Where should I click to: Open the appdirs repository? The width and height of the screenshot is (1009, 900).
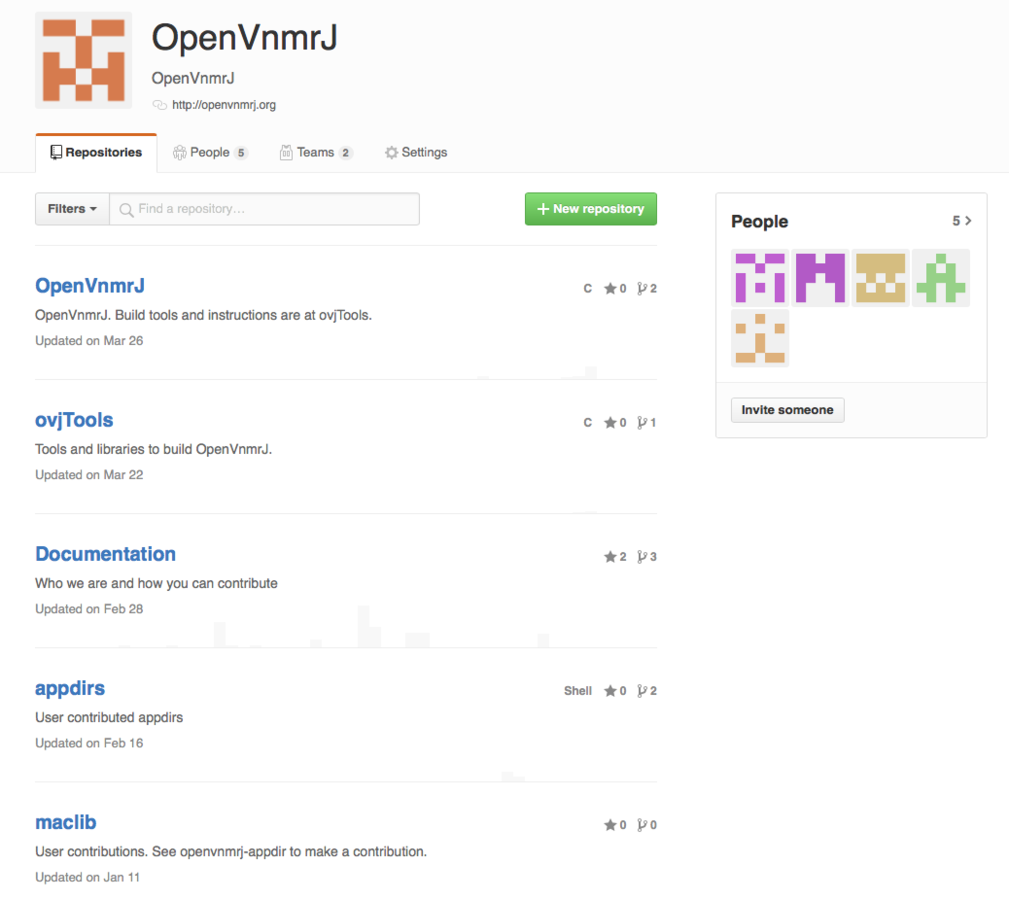point(70,688)
